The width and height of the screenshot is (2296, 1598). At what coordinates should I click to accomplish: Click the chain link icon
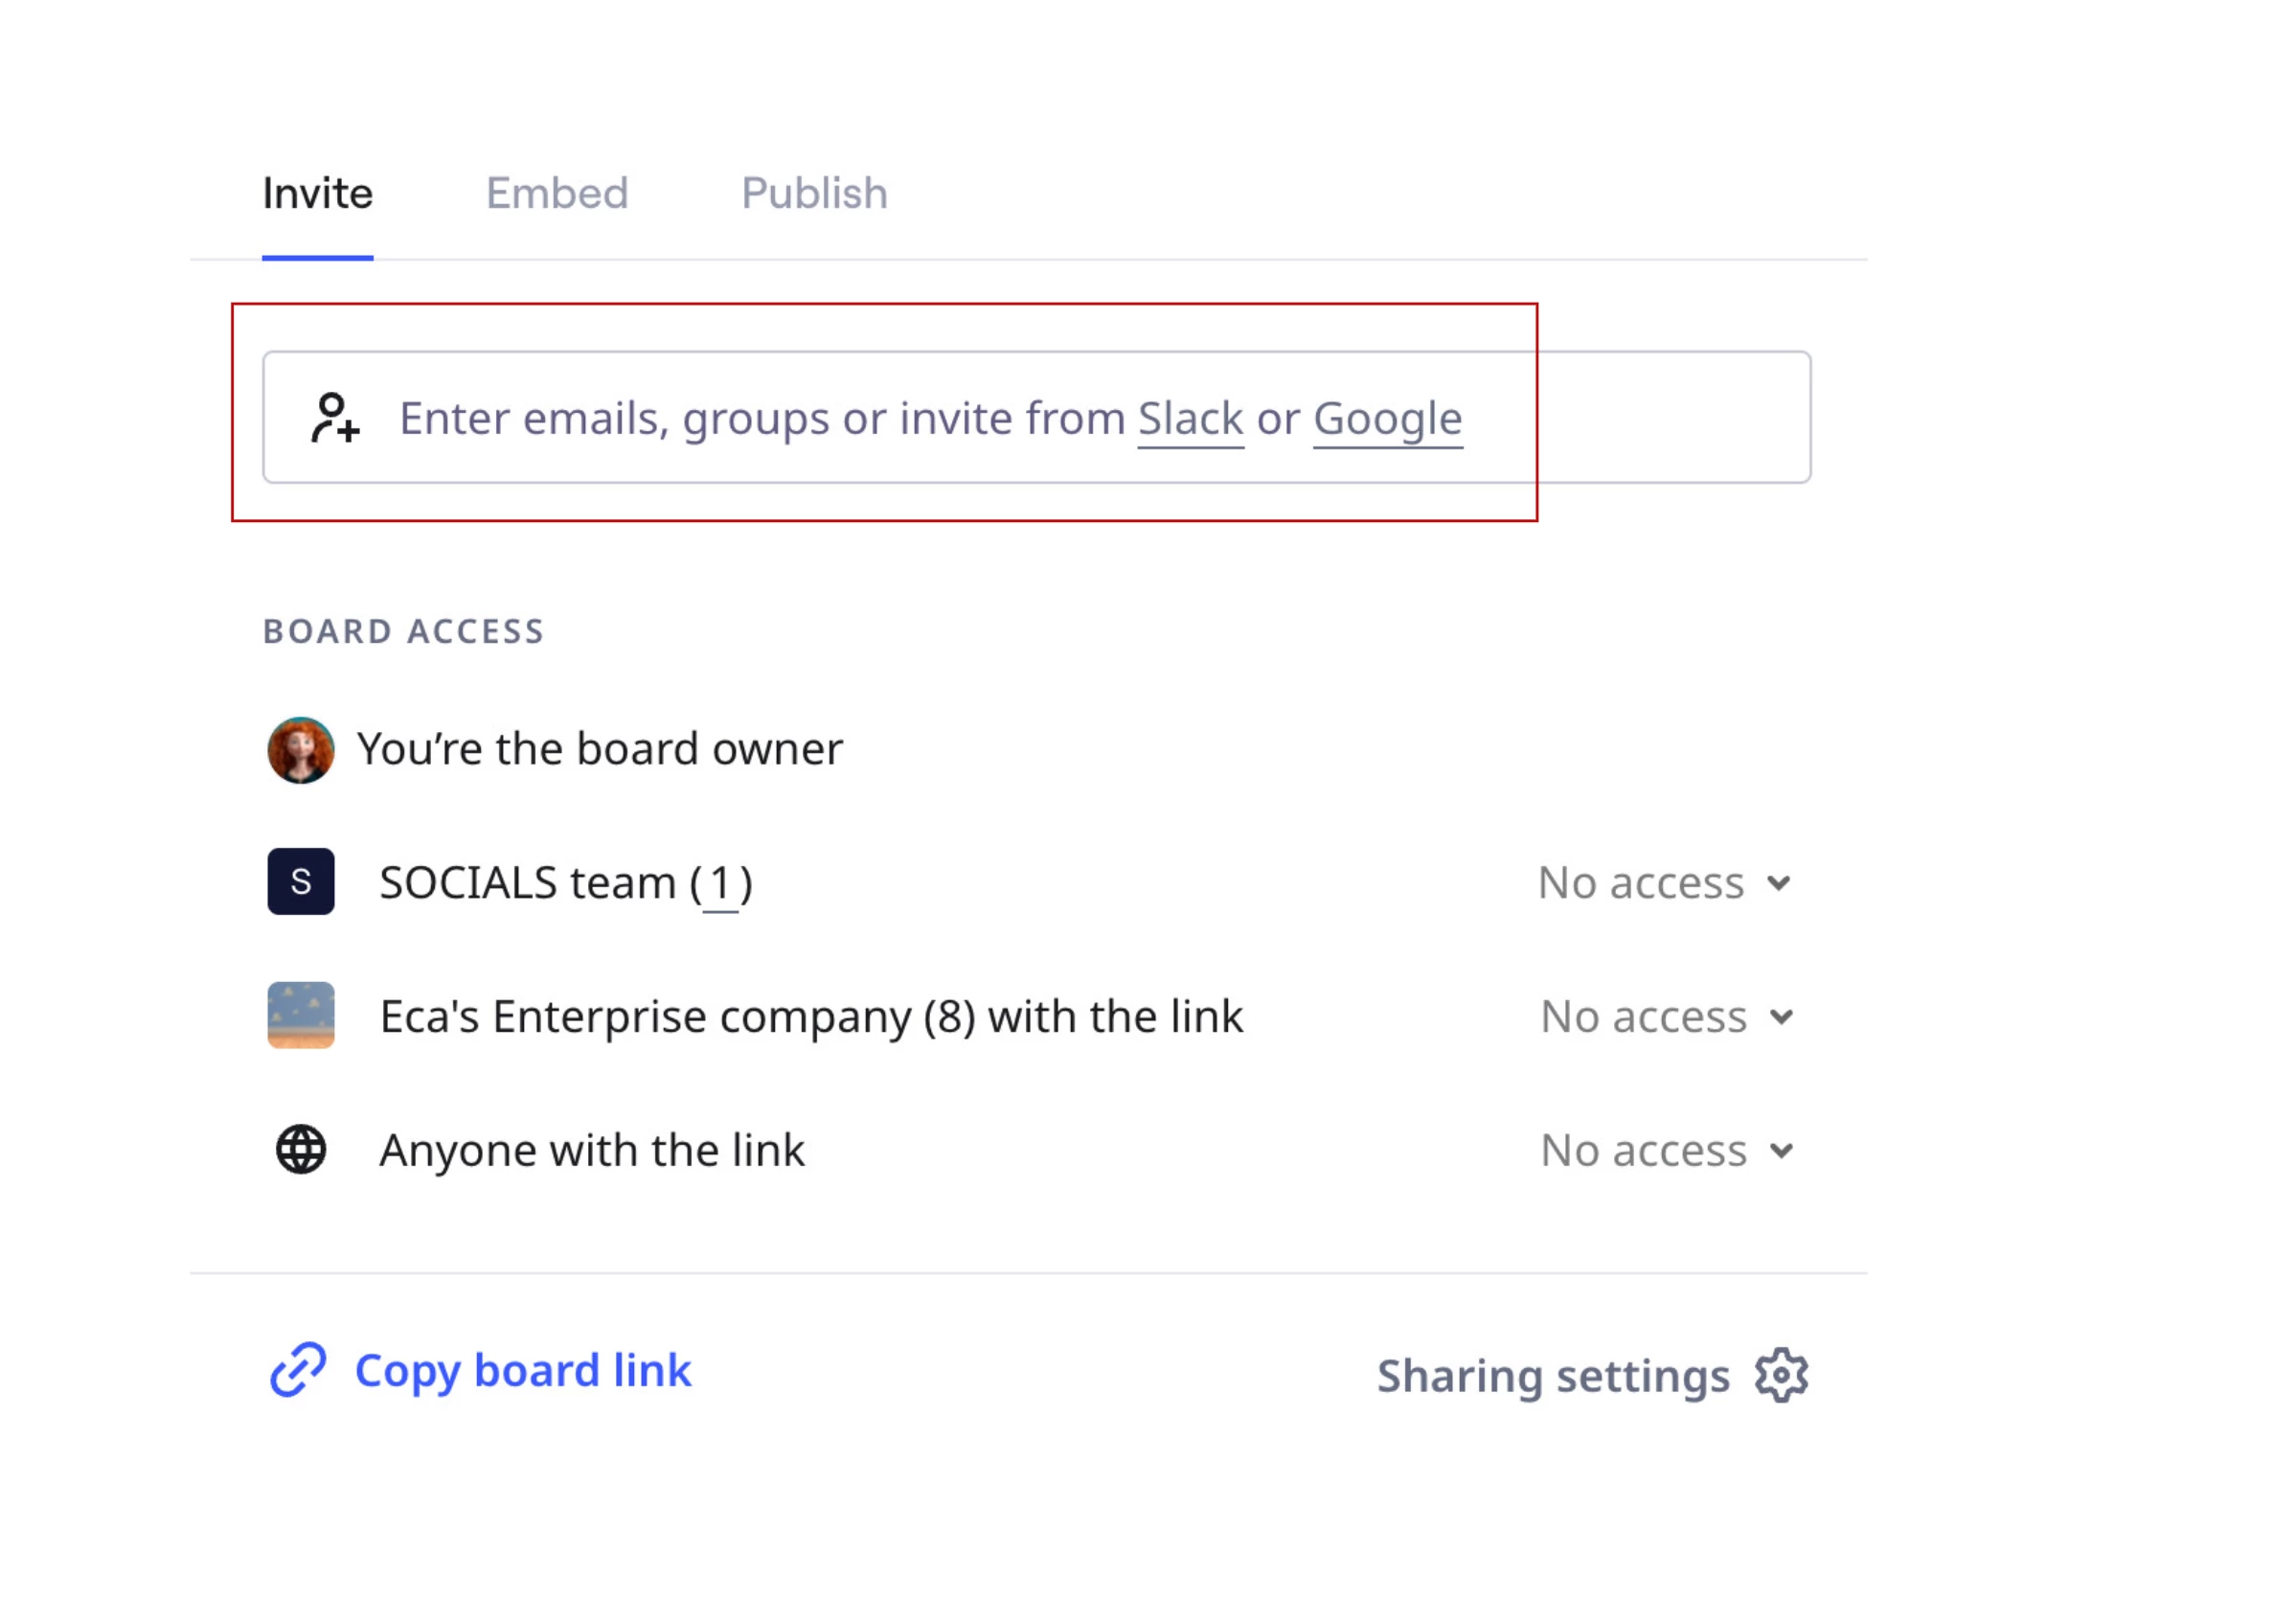298,1370
